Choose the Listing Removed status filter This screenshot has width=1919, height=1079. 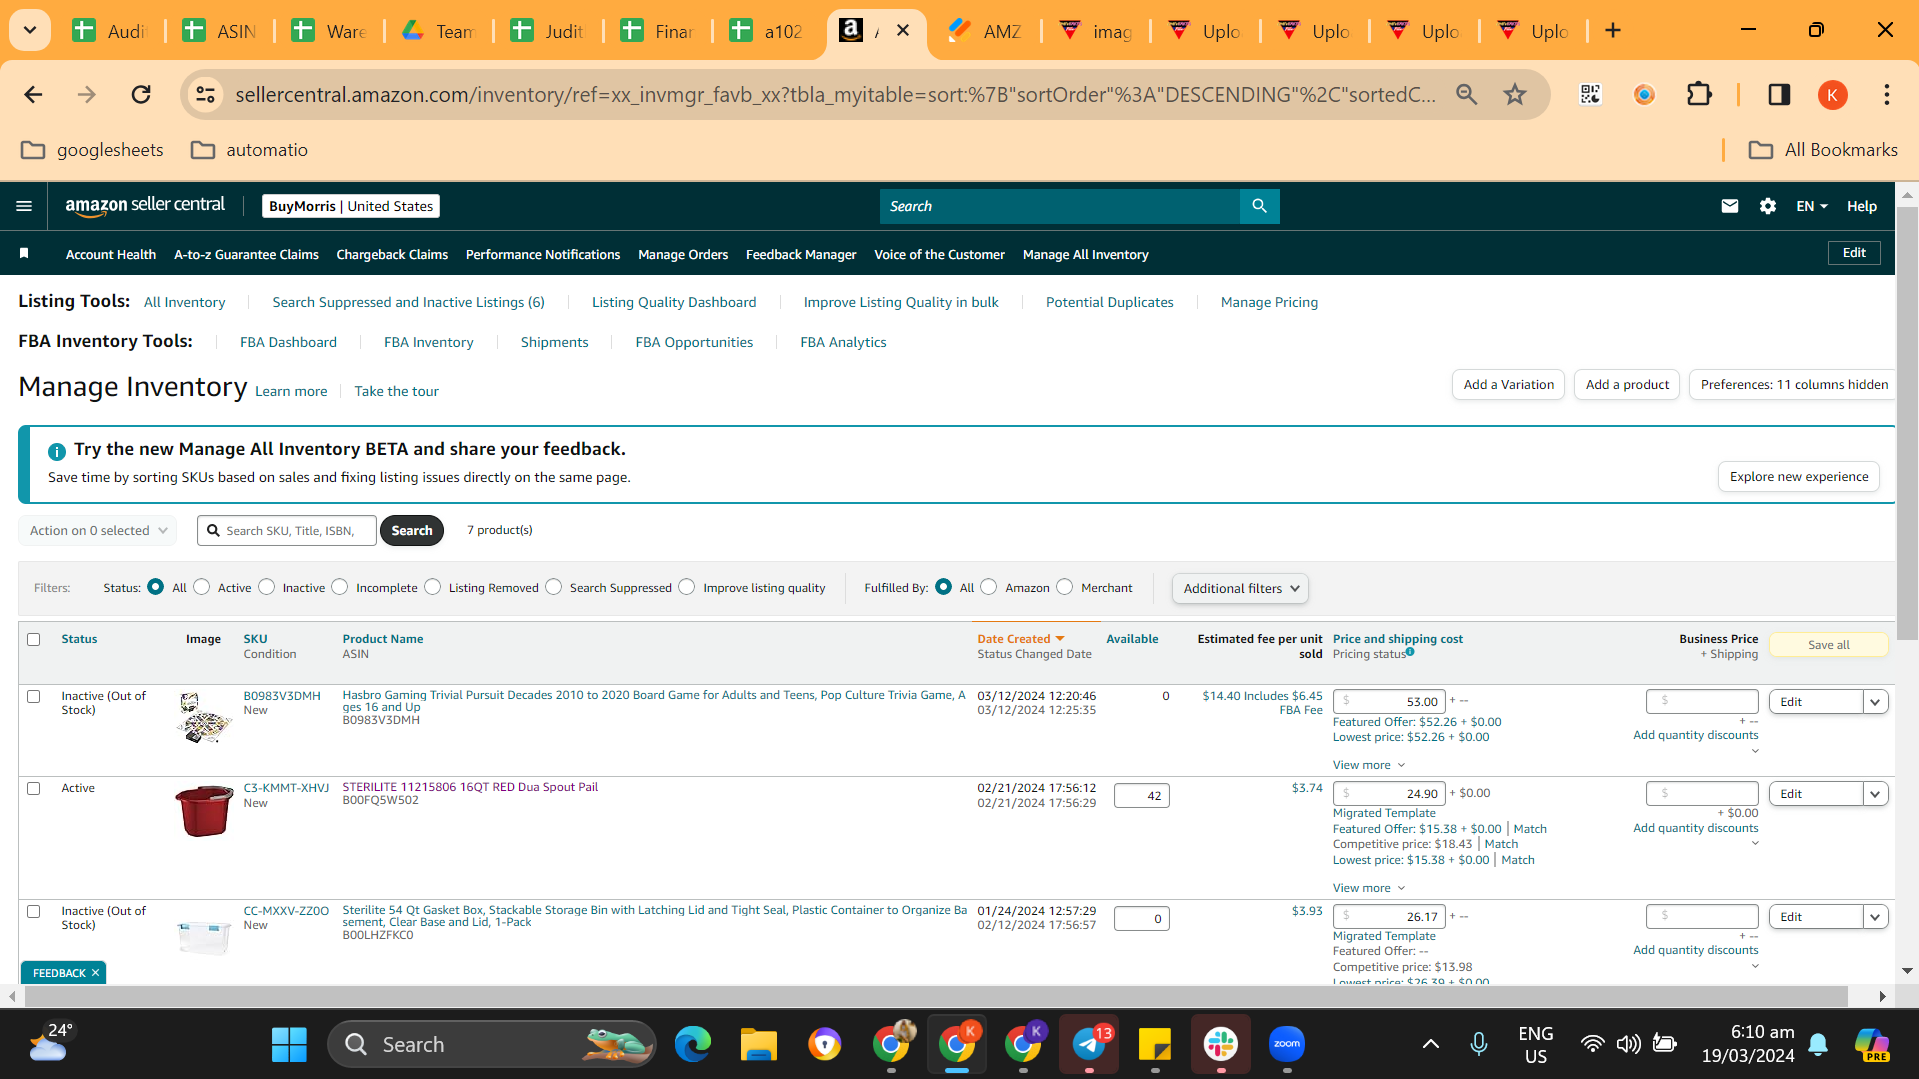pyautogui.click(x=433, y=587)
